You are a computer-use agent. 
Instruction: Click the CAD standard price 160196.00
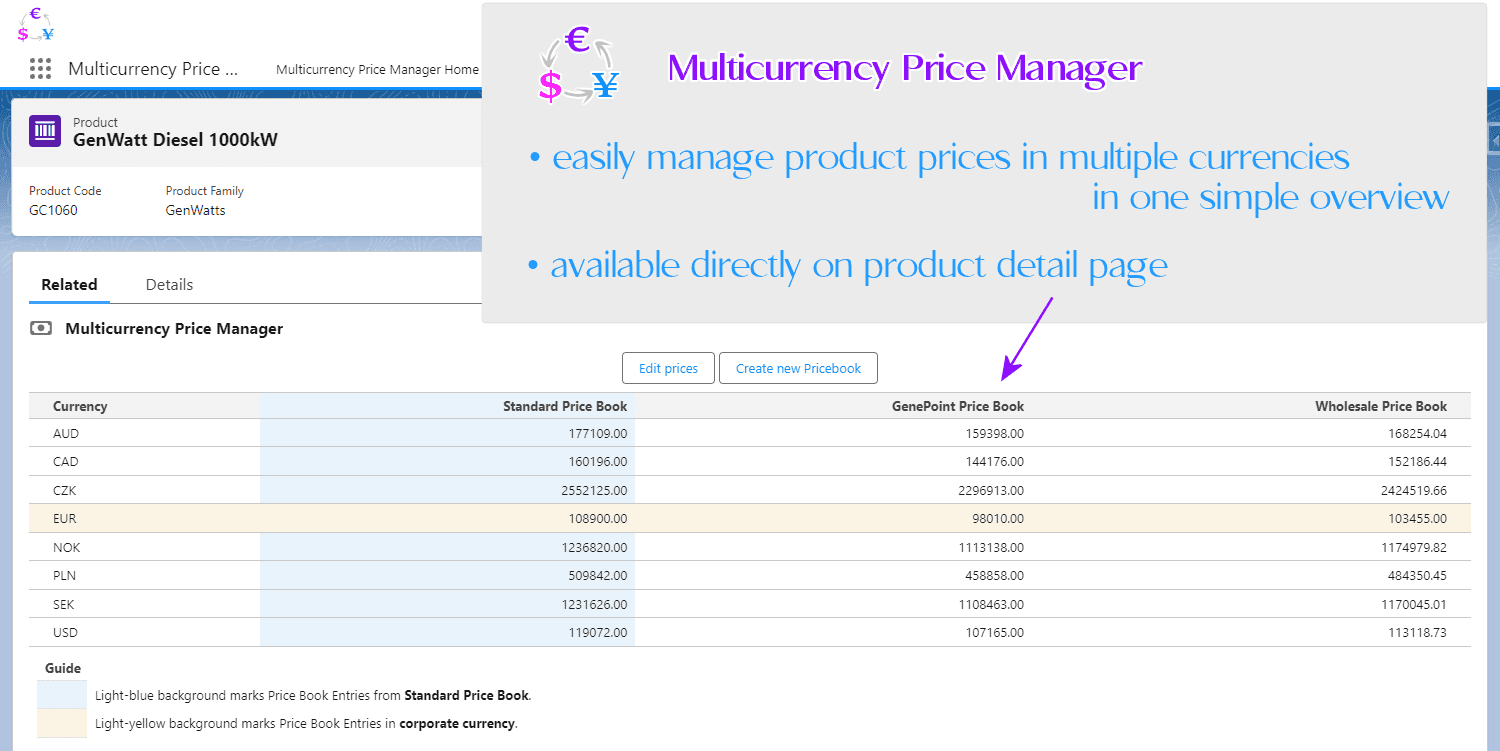click(596, 462)
